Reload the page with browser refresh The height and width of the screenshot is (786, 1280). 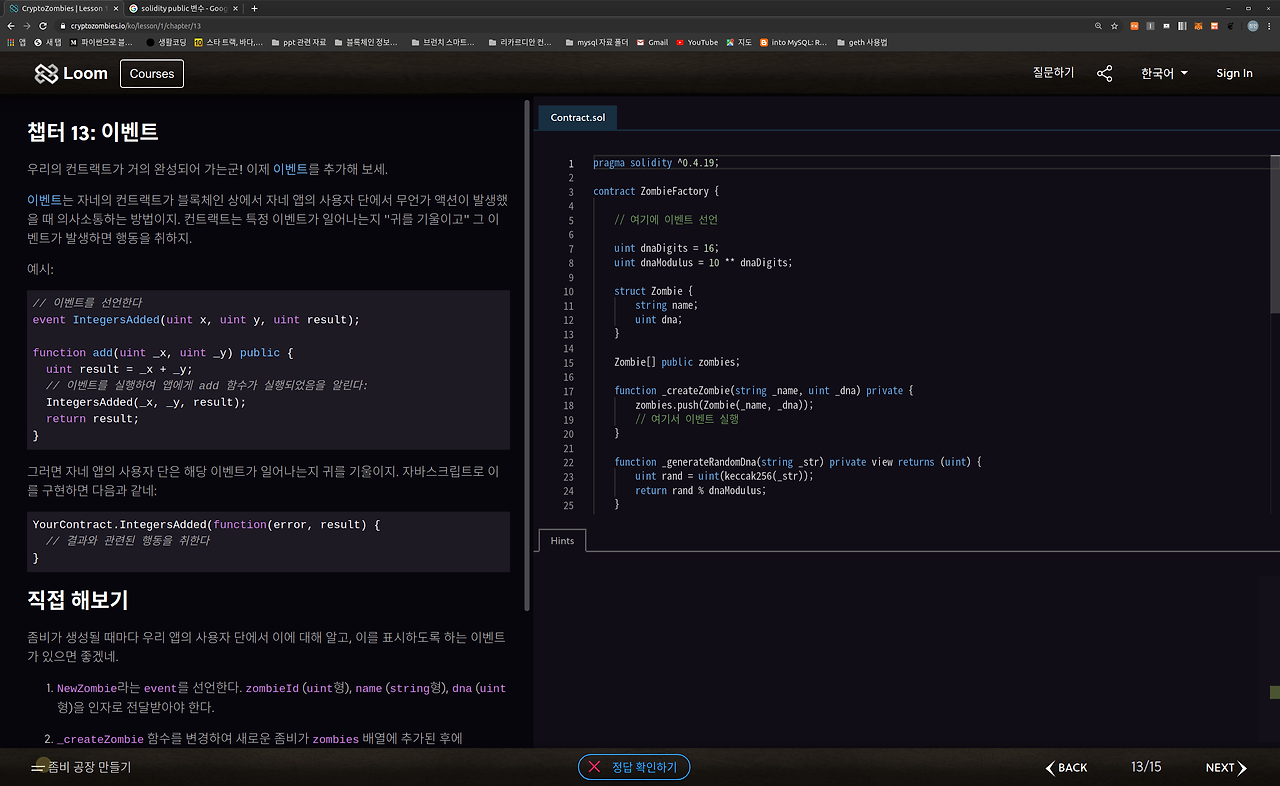tap(43, 25)
